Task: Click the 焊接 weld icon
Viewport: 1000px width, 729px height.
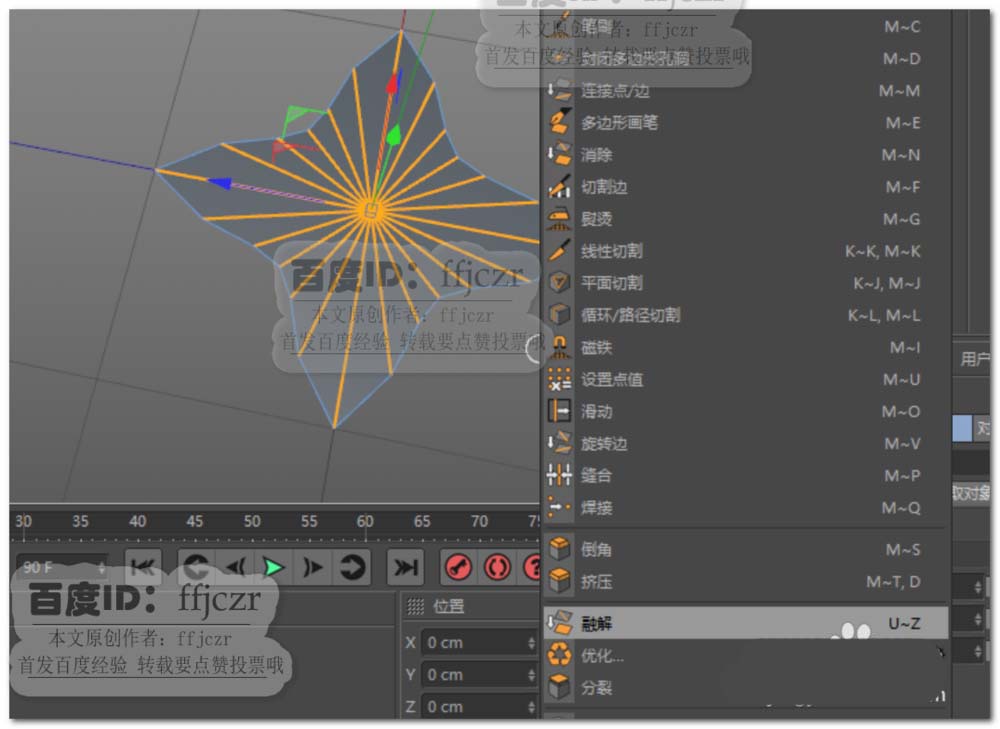Action: [559, 507]
